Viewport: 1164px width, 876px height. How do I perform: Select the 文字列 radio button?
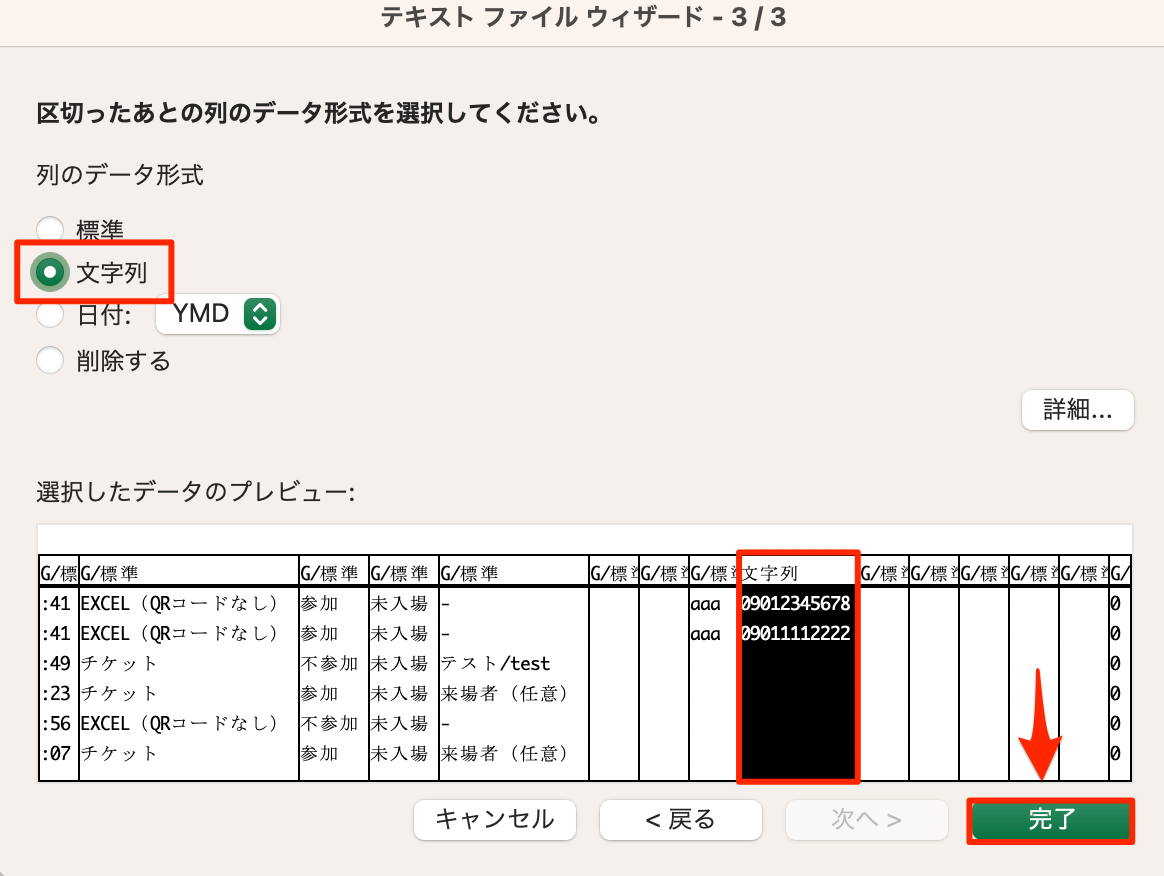click(50, 272)
